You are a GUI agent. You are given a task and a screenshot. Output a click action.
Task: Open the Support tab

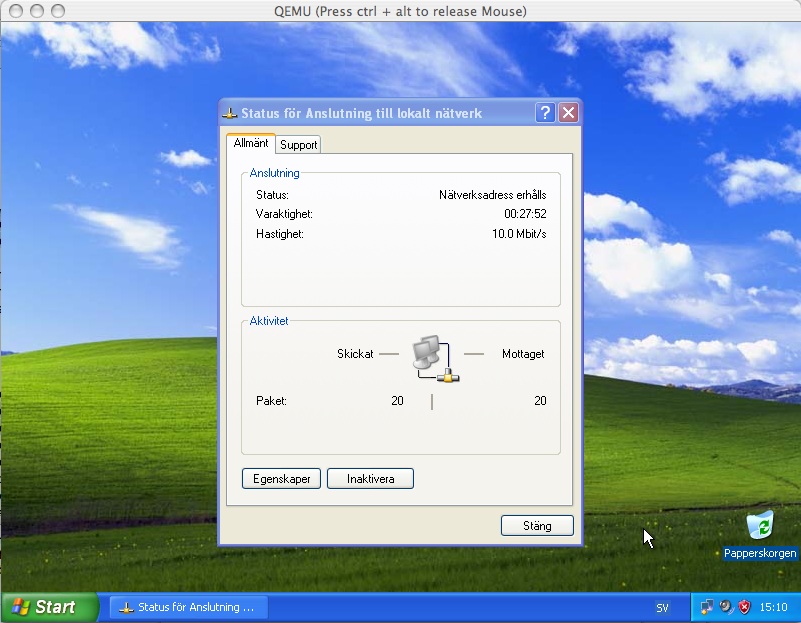click(x=298, y=145)
